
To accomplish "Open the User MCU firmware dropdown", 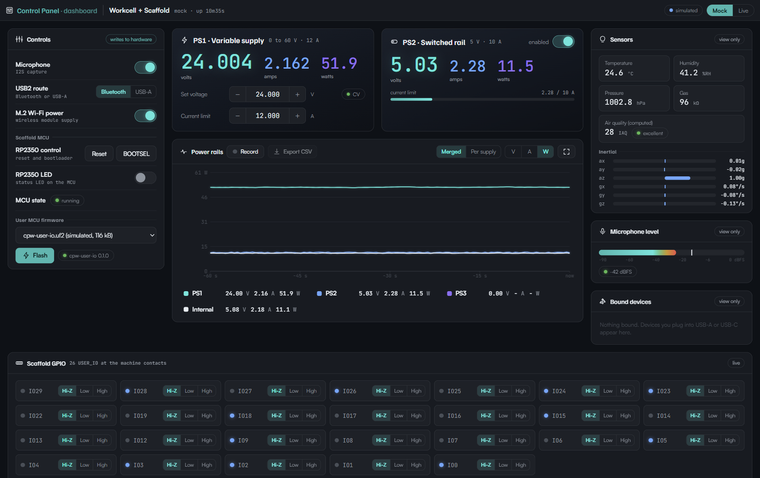I will (86, 235).
